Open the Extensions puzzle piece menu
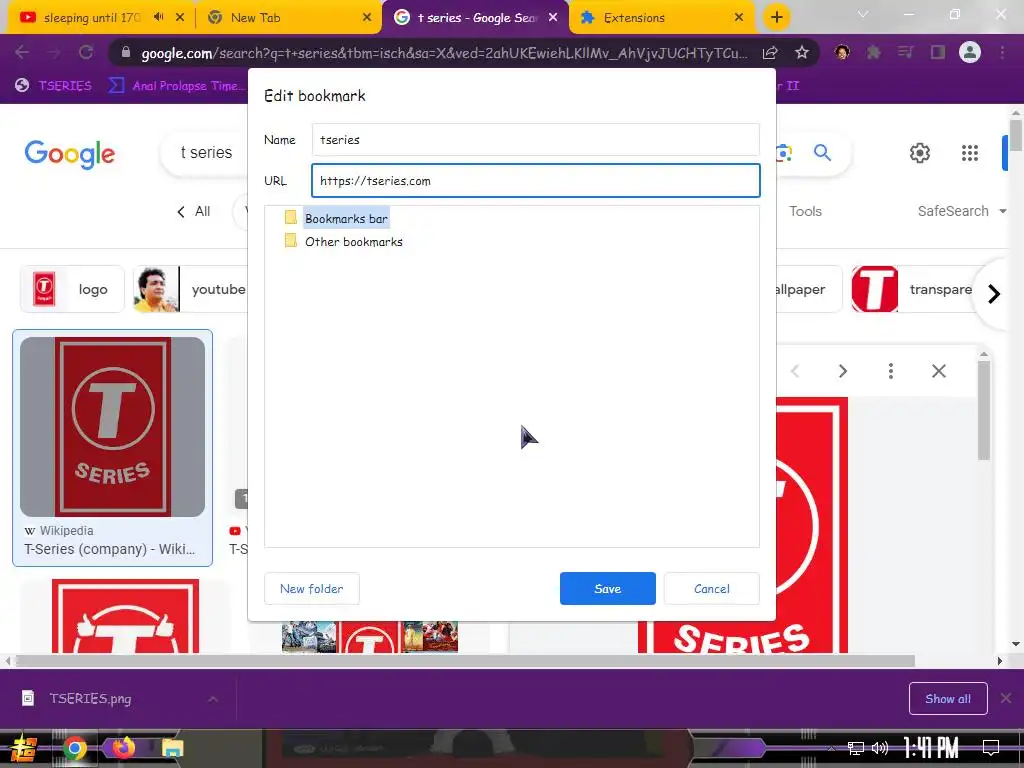Image resolution: width=1024 pixels, height=768 pixels. click(x=874, y=52)
